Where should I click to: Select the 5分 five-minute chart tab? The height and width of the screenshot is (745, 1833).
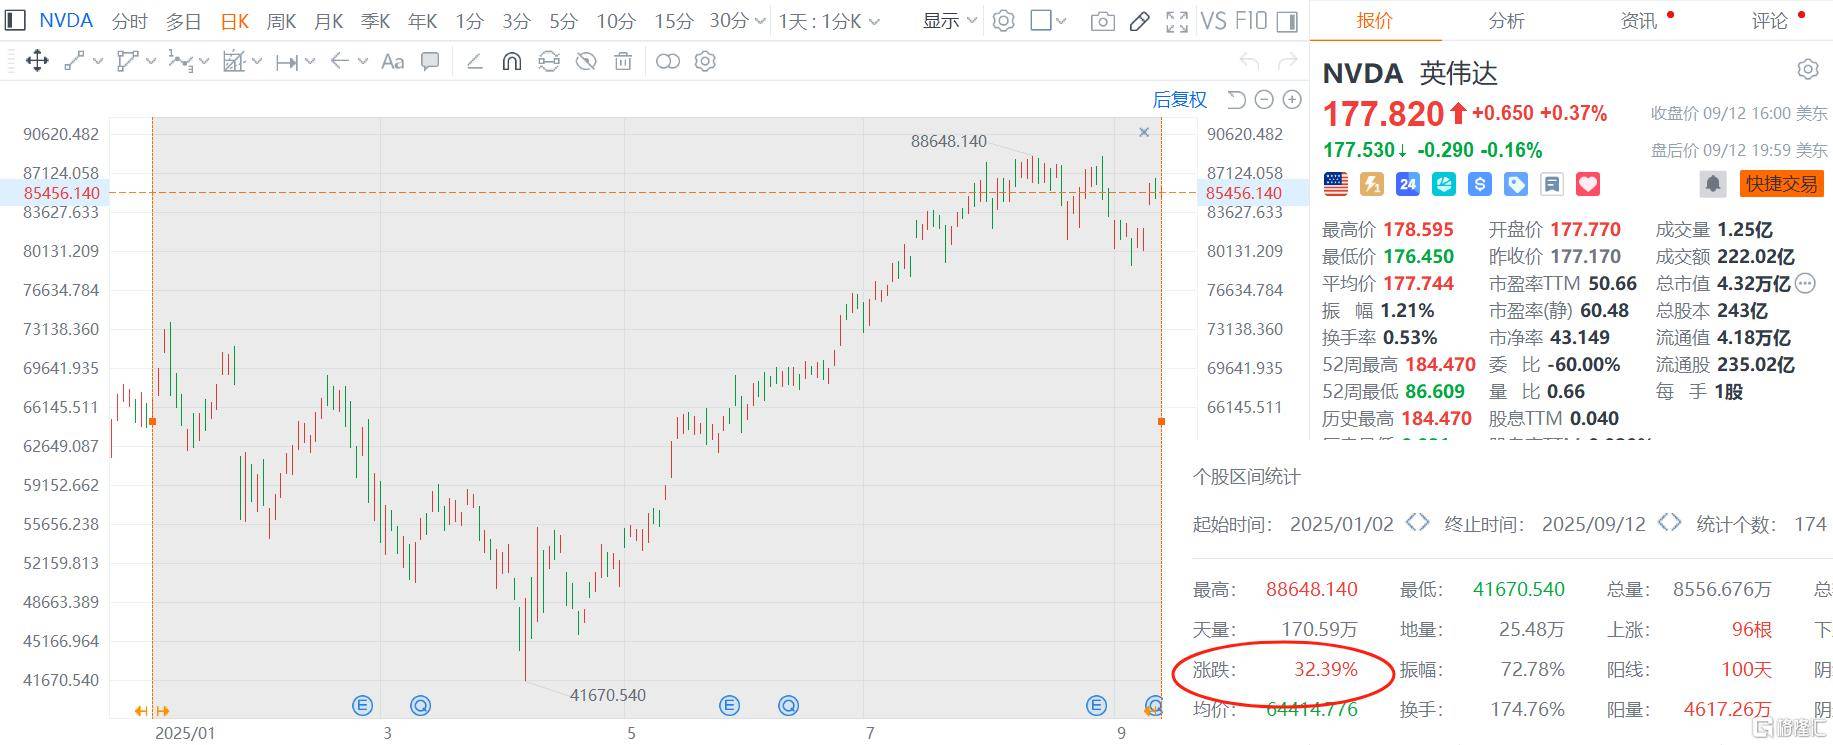coord(563,21)
